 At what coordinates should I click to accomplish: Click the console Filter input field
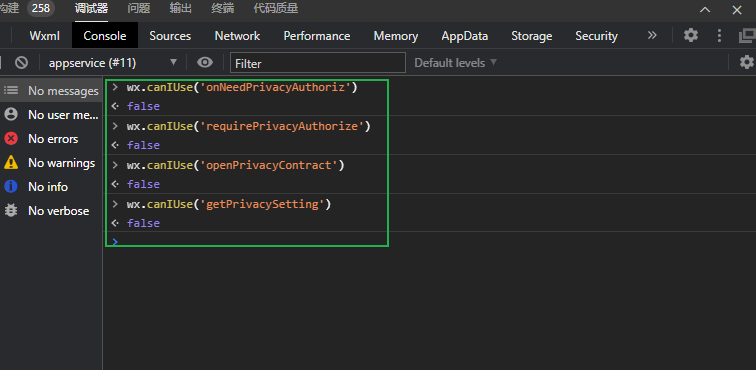click(318, 63)
